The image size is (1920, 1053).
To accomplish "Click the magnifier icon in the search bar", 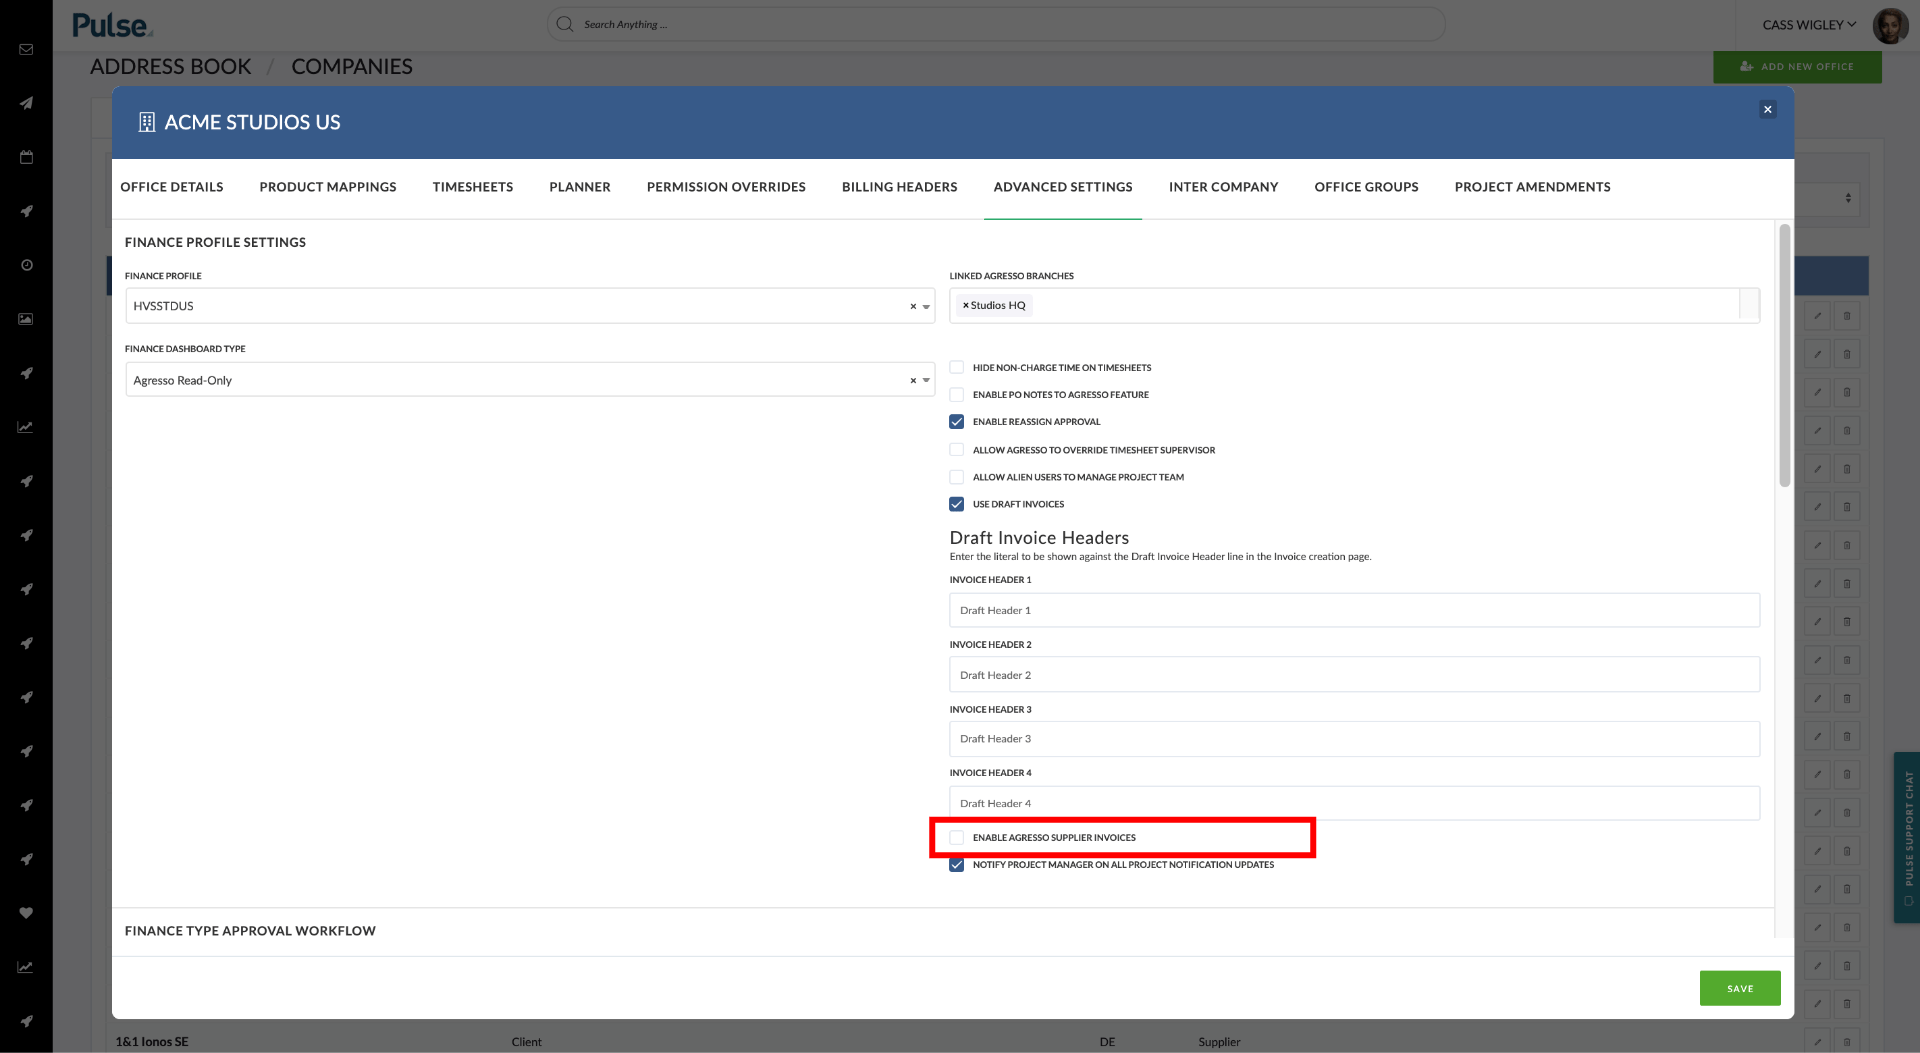I will 565,24.
